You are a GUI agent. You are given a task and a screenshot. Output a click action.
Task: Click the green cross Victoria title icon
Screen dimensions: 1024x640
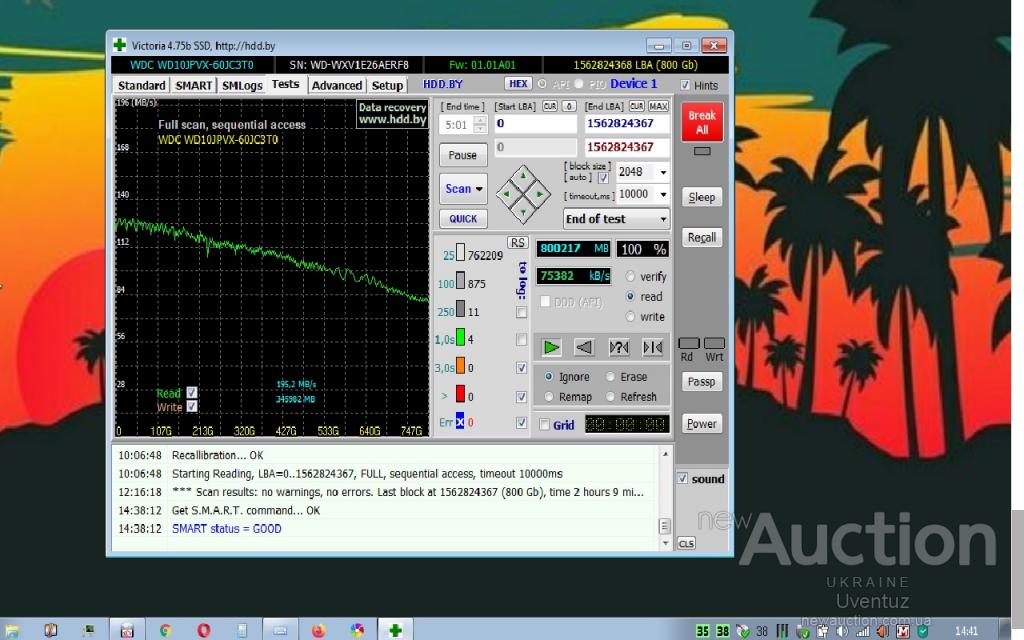tap(120, 45)
